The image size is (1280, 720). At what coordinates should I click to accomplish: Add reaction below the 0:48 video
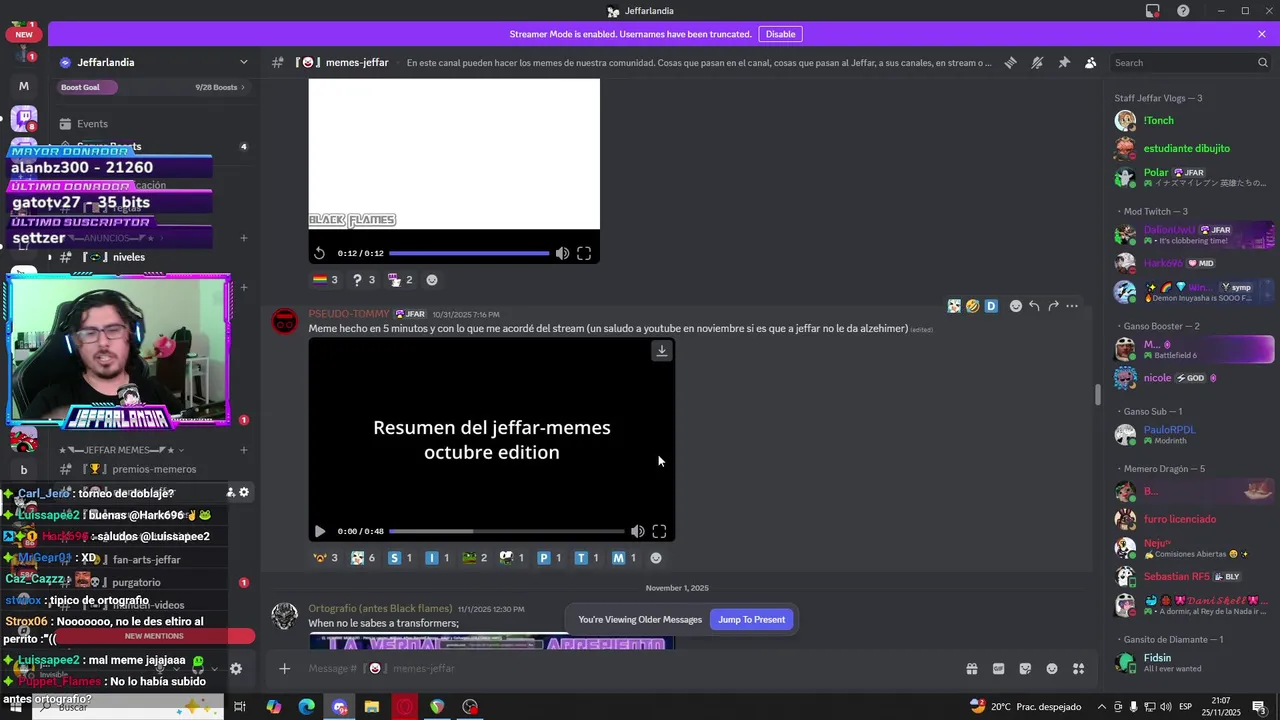pyautogui.click(x=656, y=558)
